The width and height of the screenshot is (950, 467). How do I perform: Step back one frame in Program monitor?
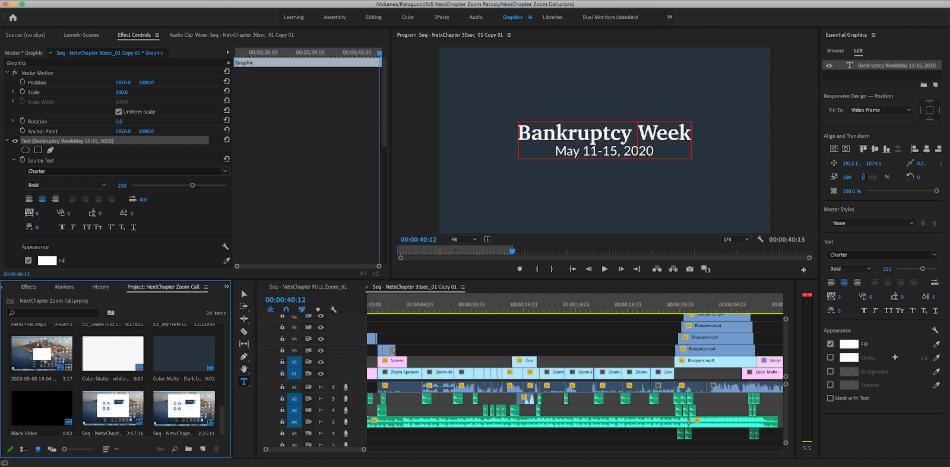pos(588,269)
